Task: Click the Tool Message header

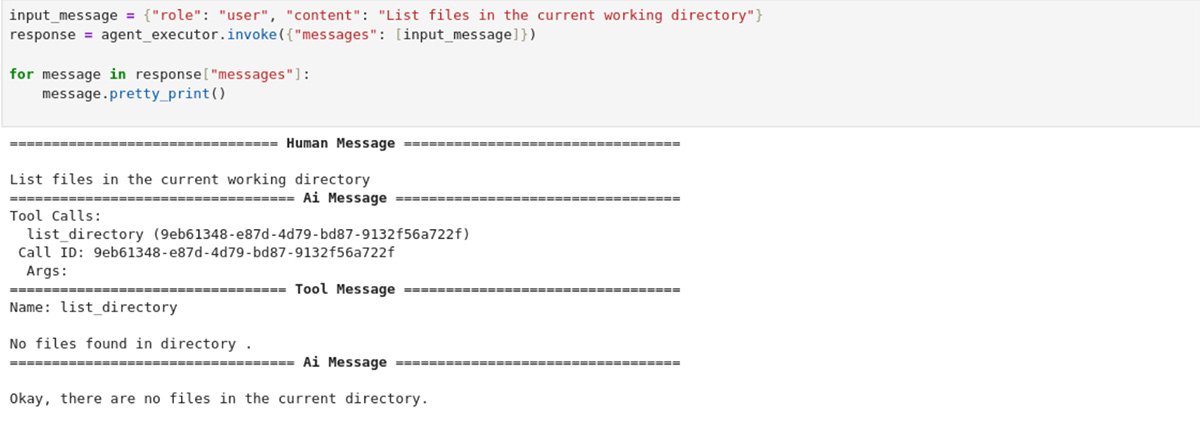Action: (345, 289)
